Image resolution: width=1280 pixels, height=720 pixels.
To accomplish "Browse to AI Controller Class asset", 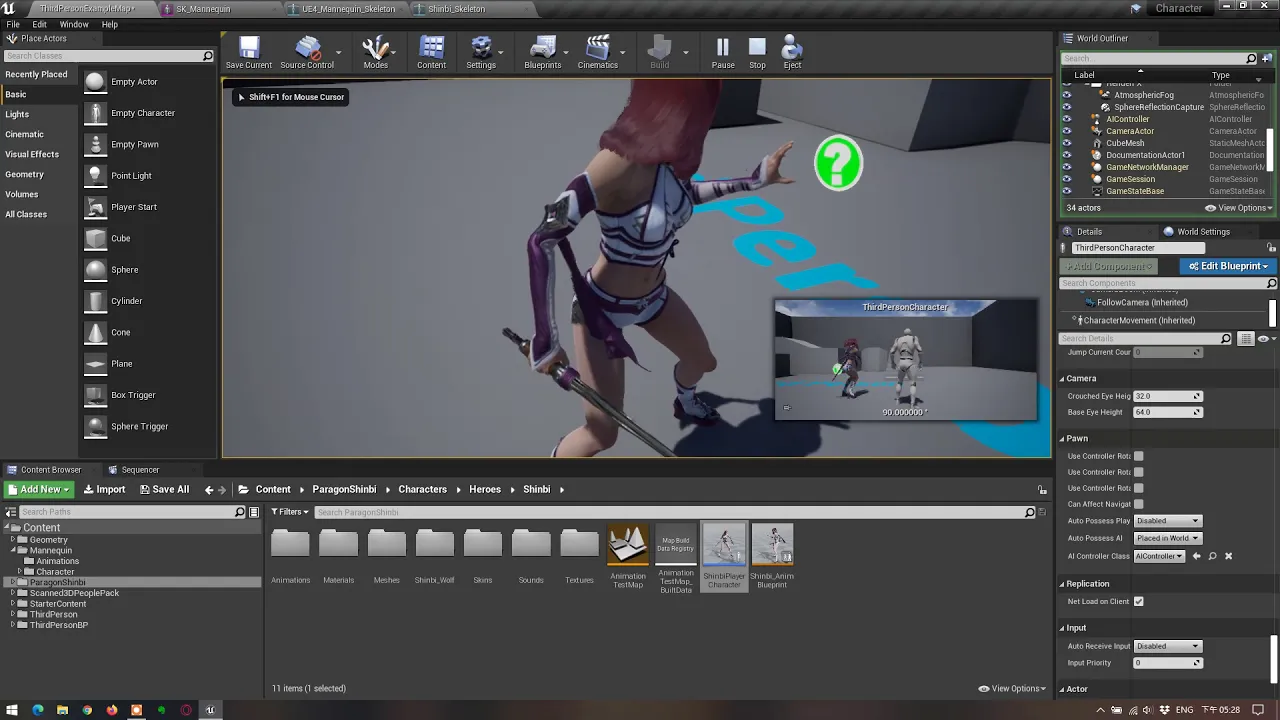I will (1212, 556).
